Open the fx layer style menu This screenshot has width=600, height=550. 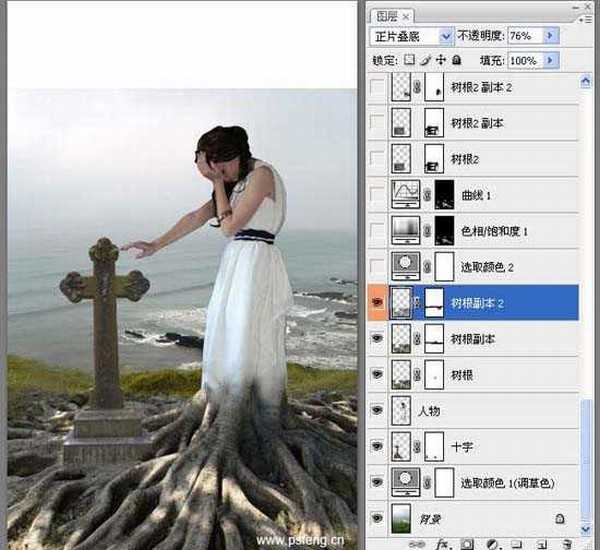click(442, 544)
